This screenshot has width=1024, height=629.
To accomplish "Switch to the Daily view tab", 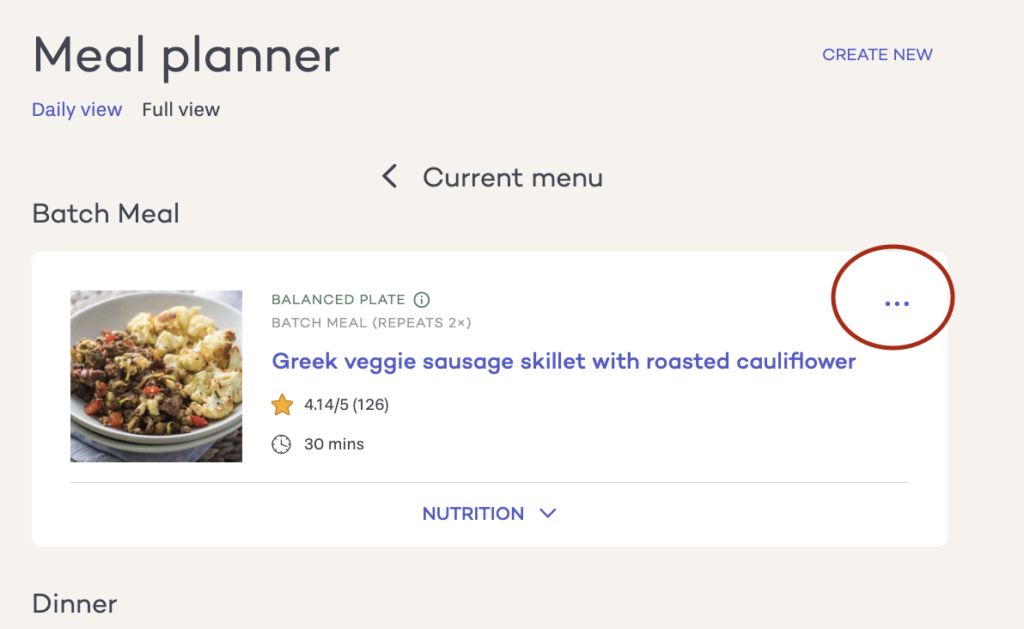I will tap(76, 110).
